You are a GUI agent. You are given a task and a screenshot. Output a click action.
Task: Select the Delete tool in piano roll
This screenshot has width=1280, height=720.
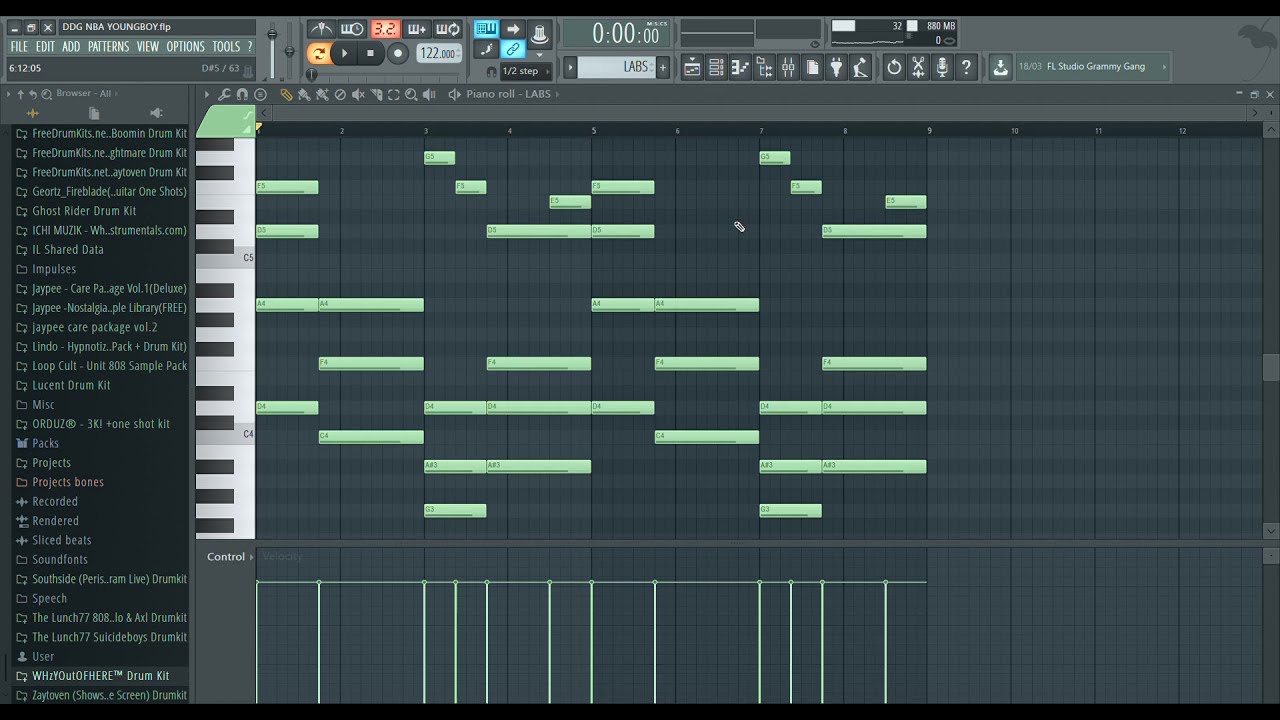(340, 94)
